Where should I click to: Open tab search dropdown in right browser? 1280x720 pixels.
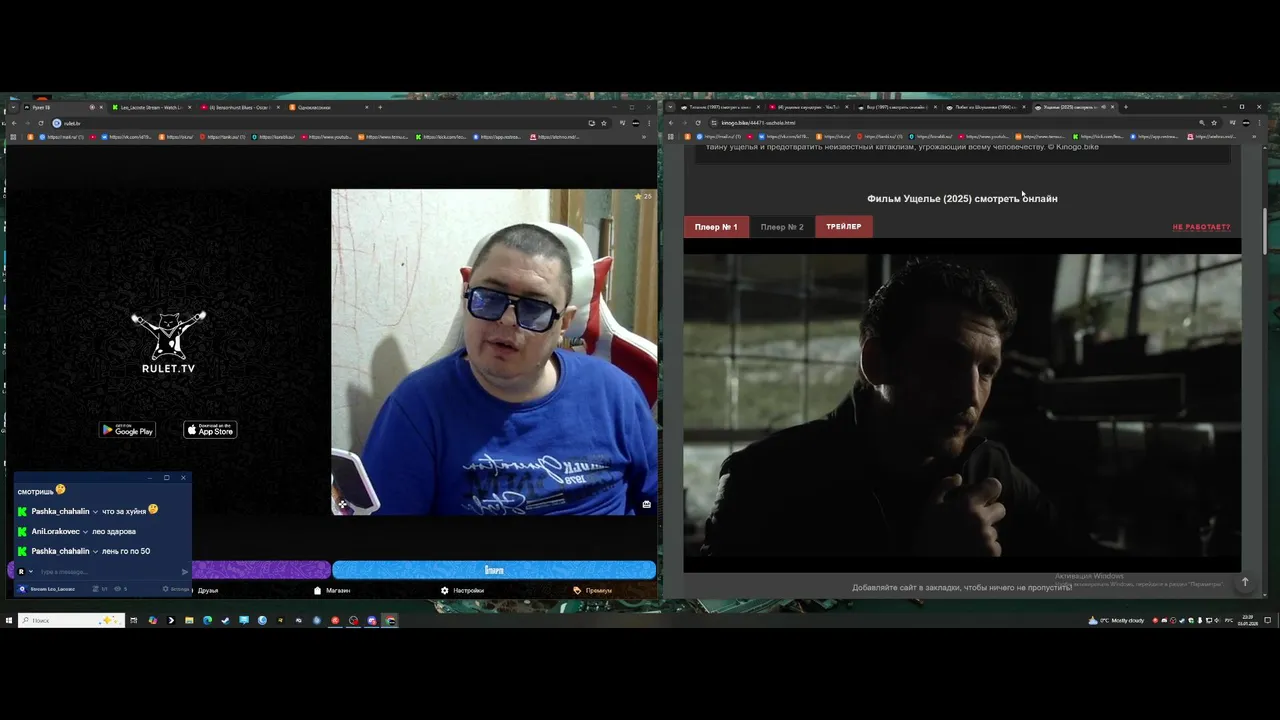pos(671,107)
